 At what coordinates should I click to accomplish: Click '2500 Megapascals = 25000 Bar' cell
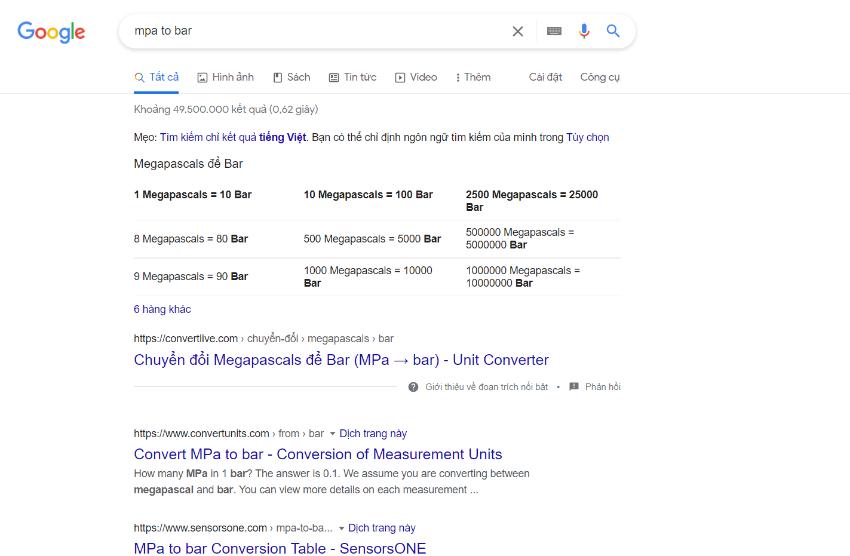click(532, 201)
